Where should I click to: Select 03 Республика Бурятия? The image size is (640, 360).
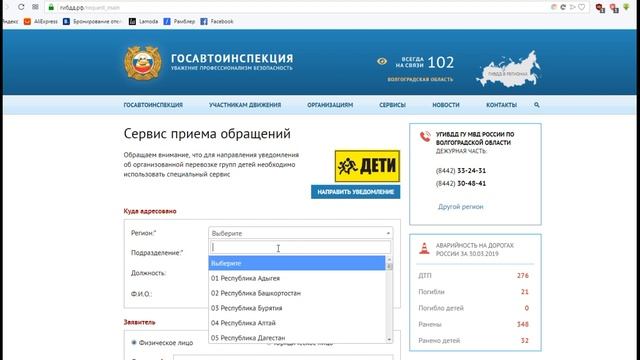(297, 308)
